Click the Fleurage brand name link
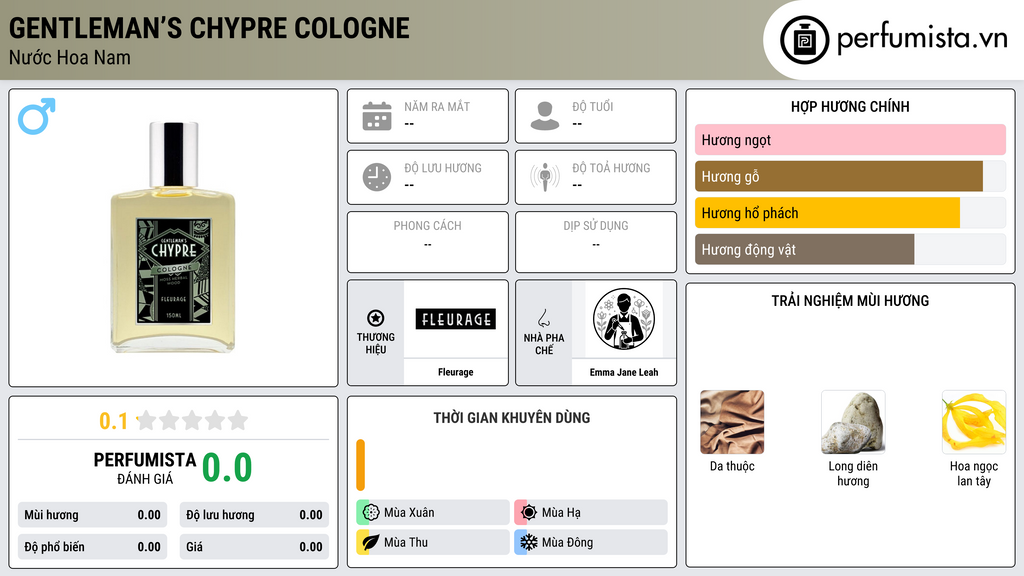 pyautogui.click(x=456, y=372)
